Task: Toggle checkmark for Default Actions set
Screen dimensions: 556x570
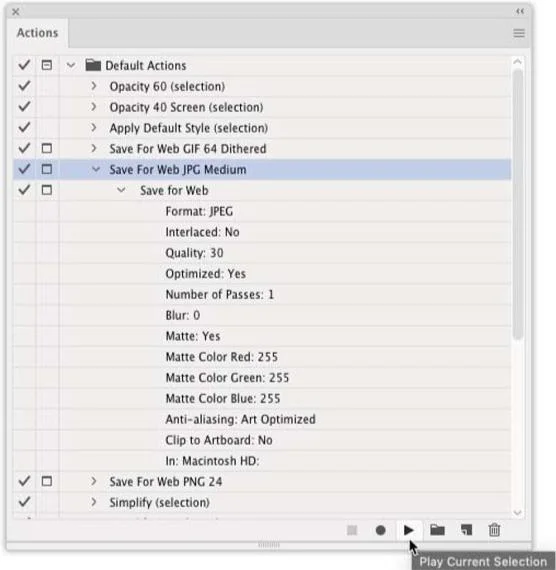Action: click(24, 65)
